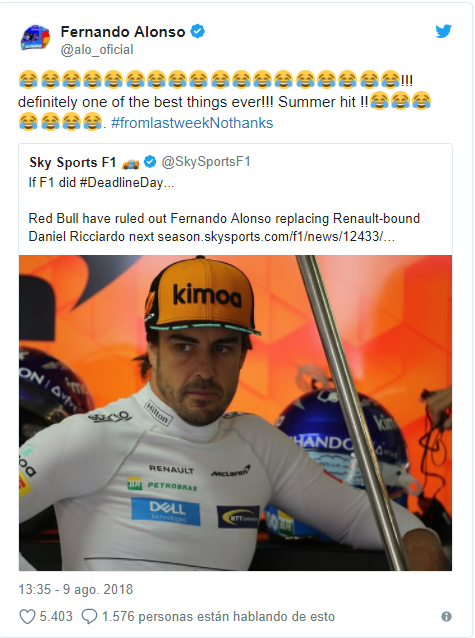Open the quoted tweet photo of Alonso
Viewport: 475px width, 638px height.
[x=235, y=413]
